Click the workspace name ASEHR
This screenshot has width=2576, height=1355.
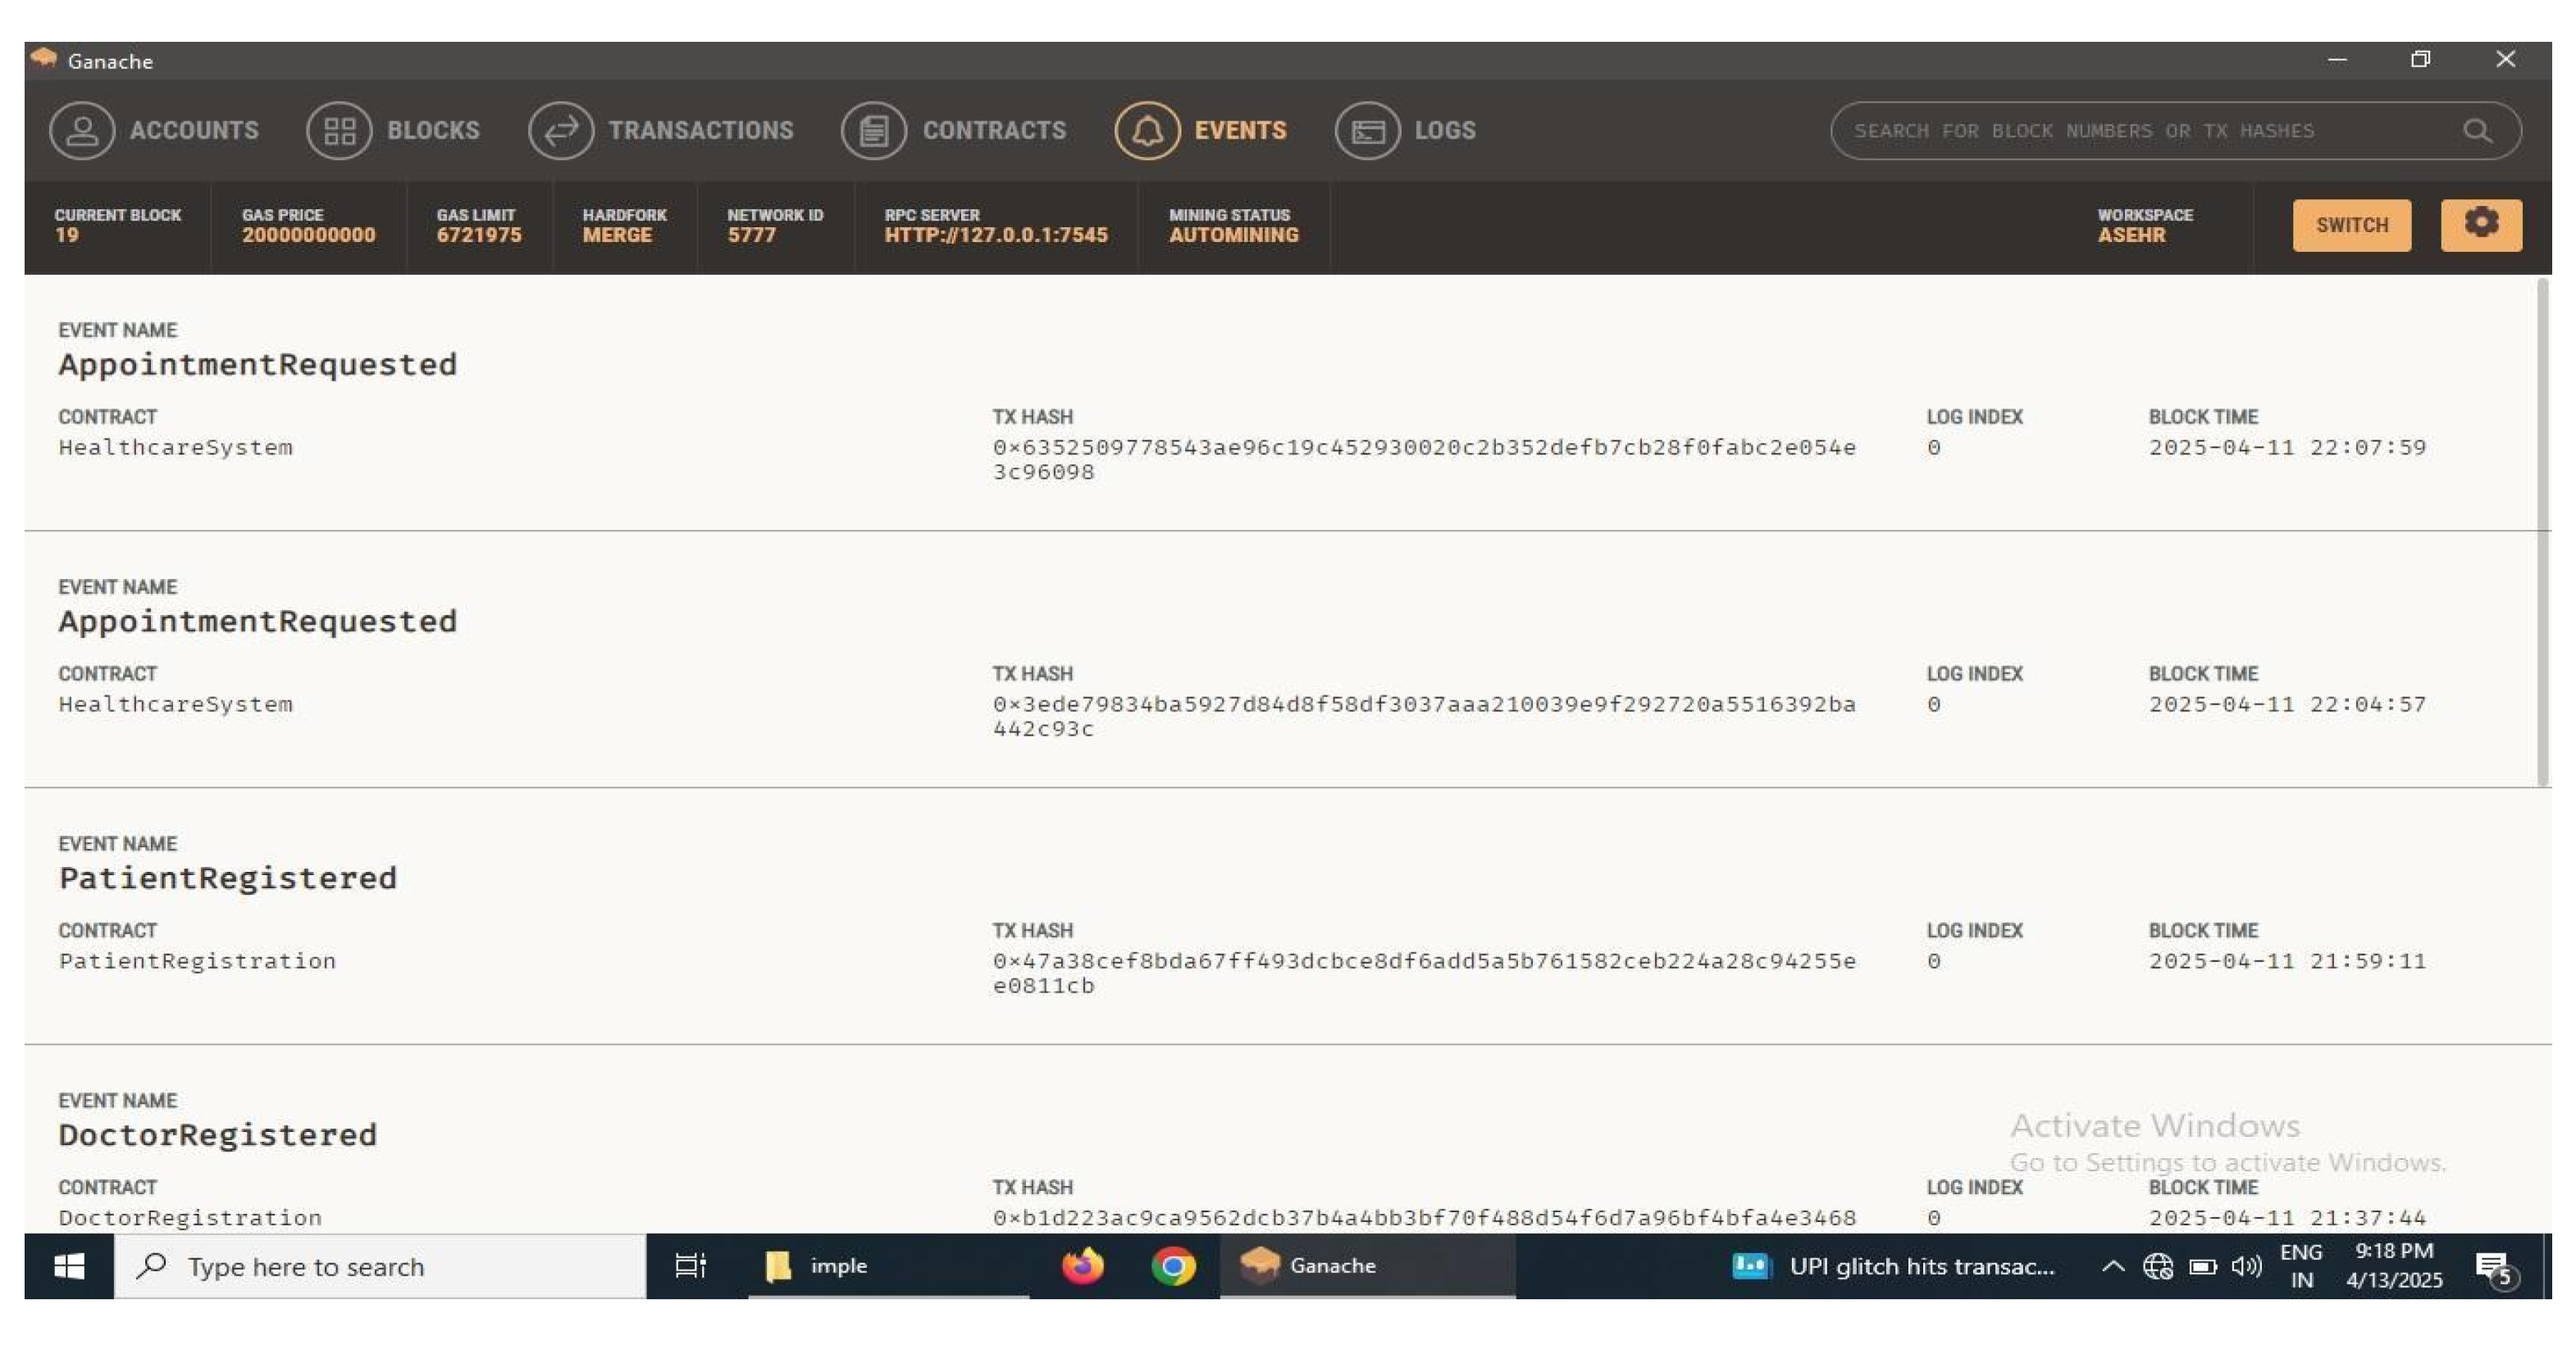(x=2131, y=235)
